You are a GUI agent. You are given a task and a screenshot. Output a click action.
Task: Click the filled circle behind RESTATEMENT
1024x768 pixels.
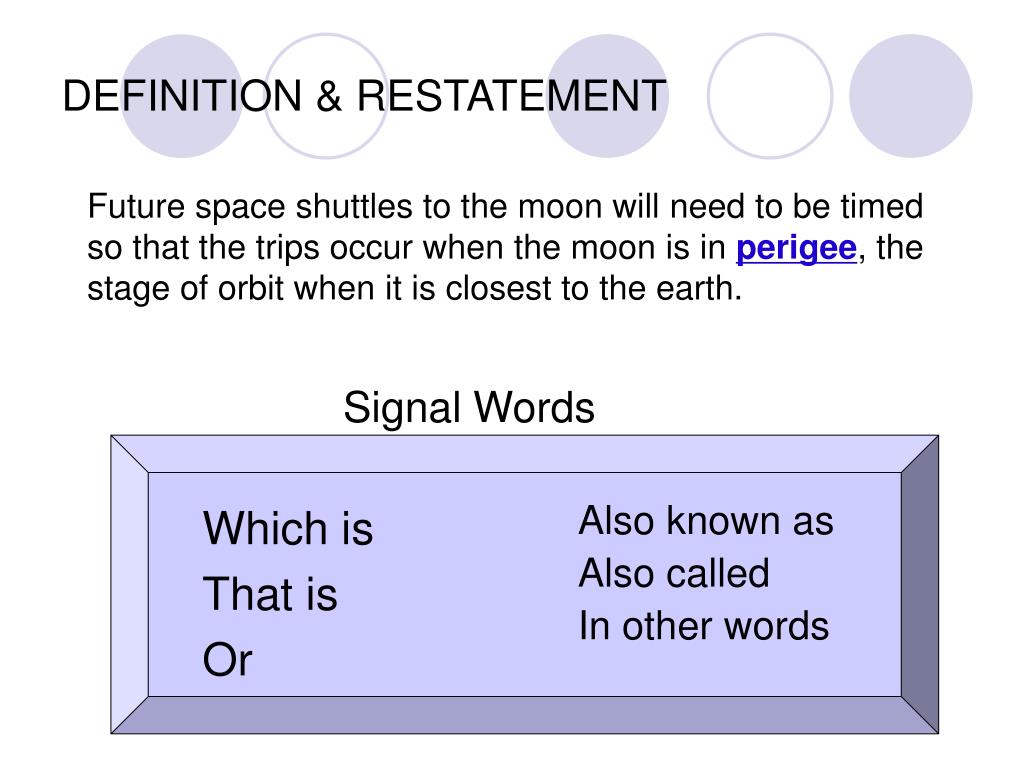click(607, 96)
